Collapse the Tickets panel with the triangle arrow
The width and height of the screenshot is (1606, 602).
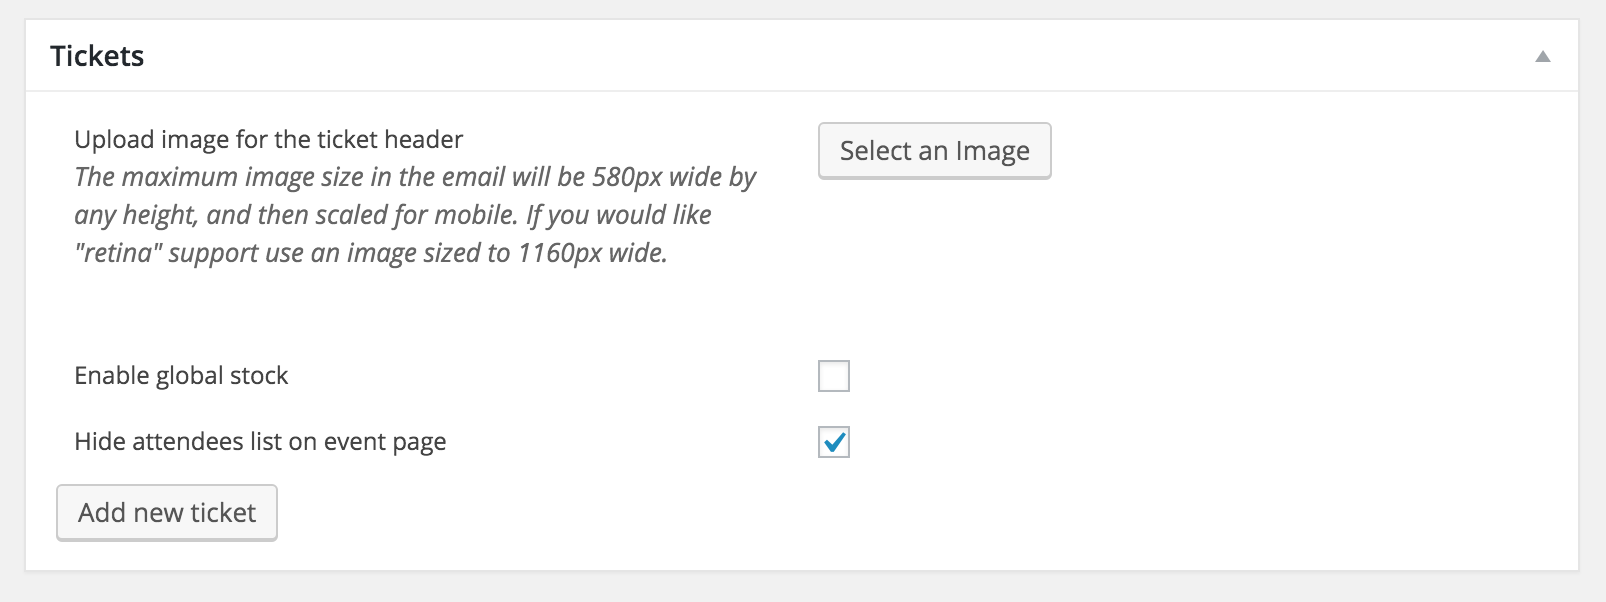point(1542,57)
